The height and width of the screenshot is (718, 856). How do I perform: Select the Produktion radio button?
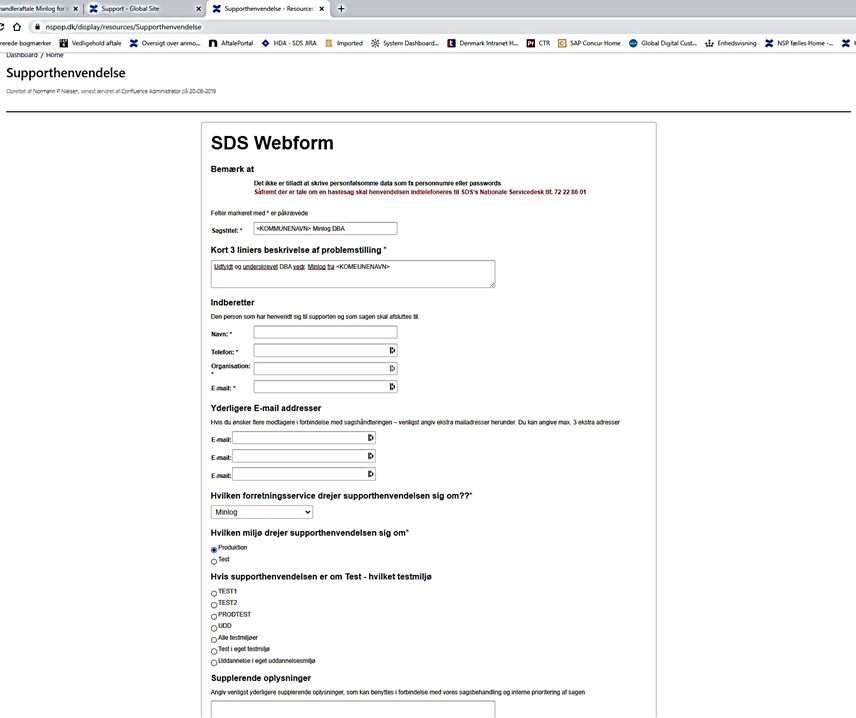214,549
